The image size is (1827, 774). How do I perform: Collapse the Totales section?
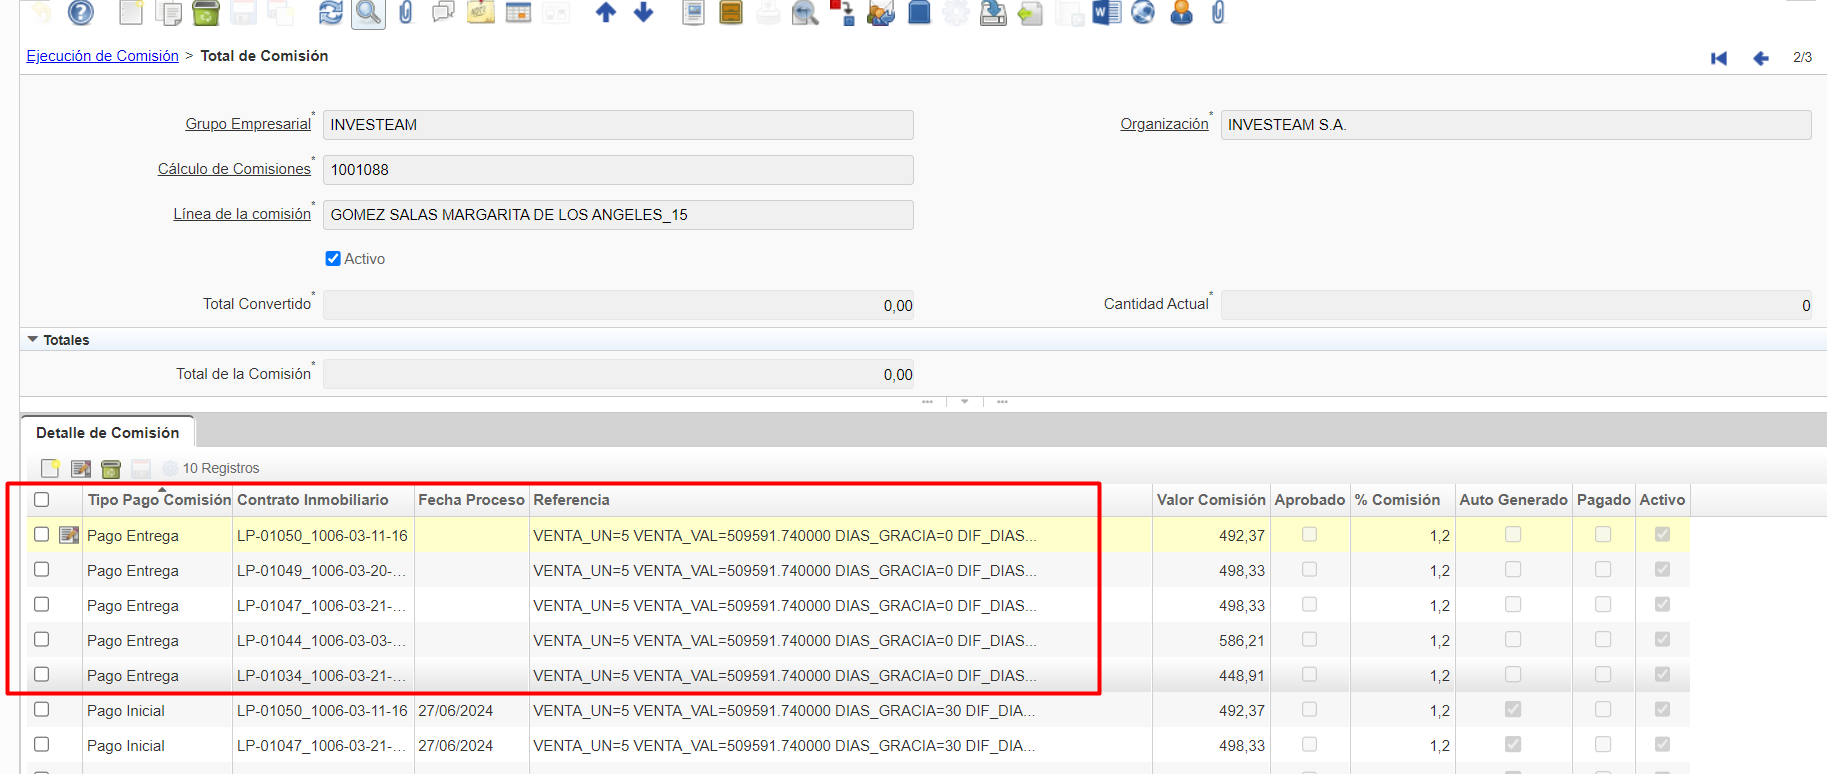click(x=33, y=340)
